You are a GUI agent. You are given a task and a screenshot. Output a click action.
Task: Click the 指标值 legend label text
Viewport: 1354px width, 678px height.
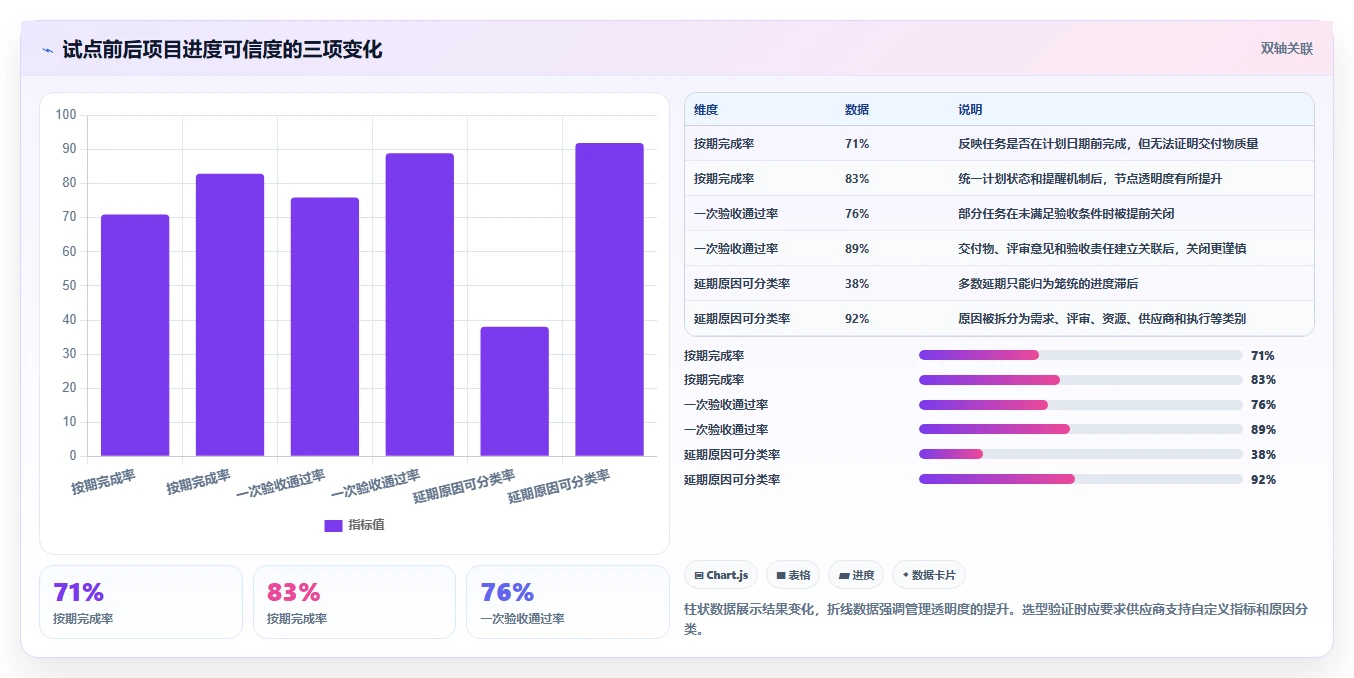[x=366, y=526]
